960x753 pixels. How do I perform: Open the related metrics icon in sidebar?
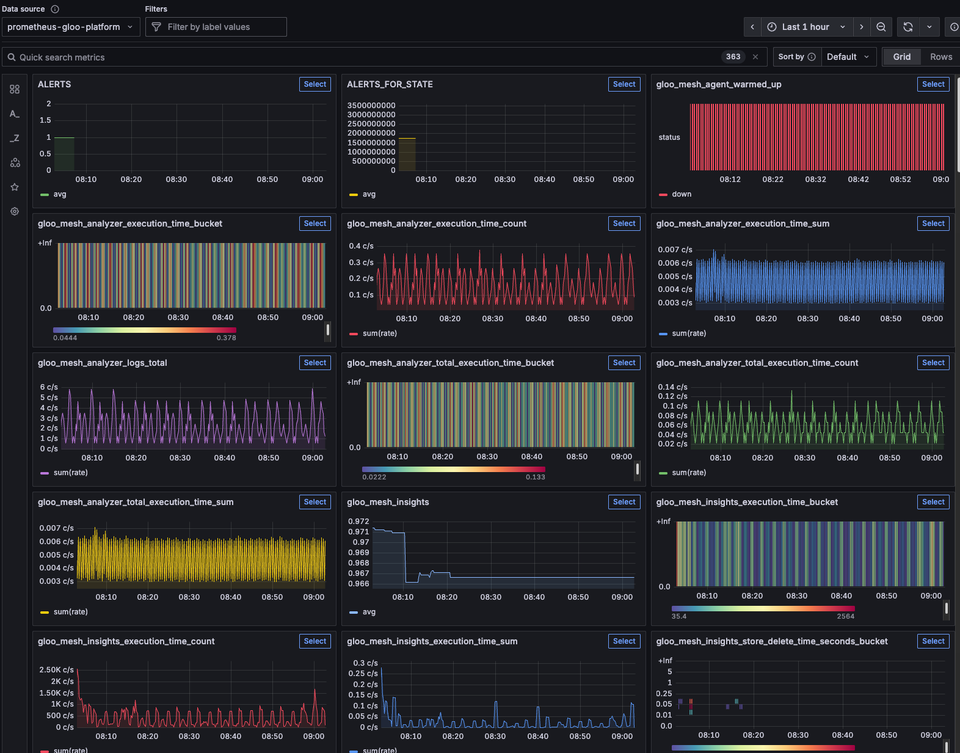(14, 162)
